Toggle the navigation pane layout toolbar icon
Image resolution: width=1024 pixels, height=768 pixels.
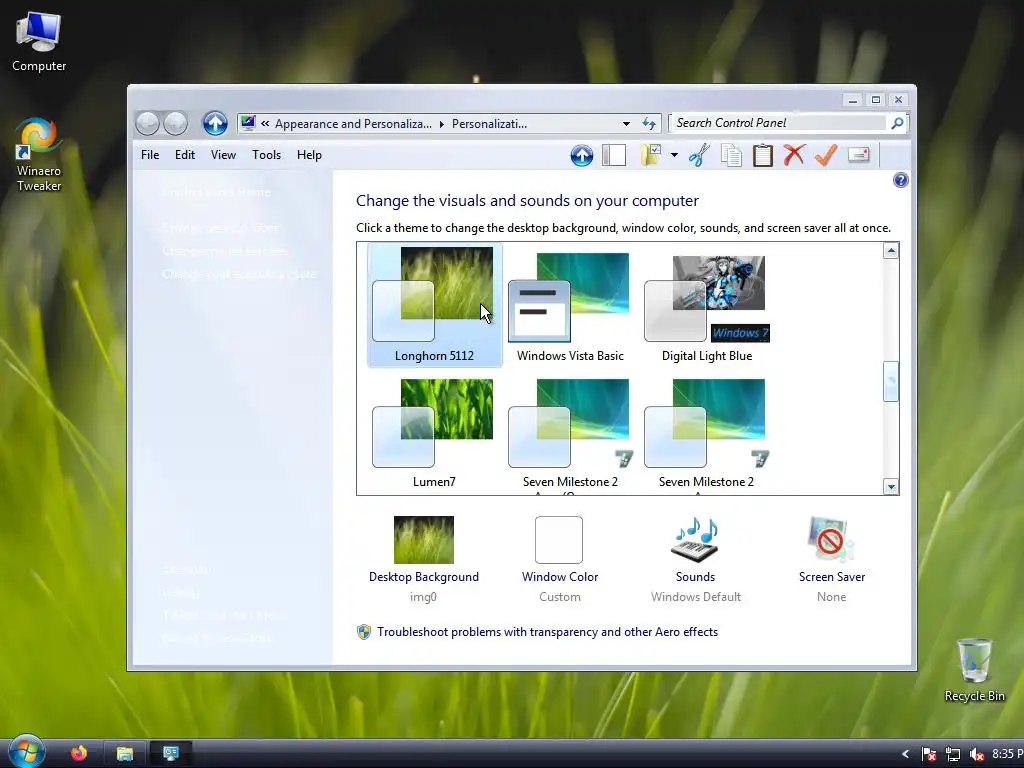614,155
